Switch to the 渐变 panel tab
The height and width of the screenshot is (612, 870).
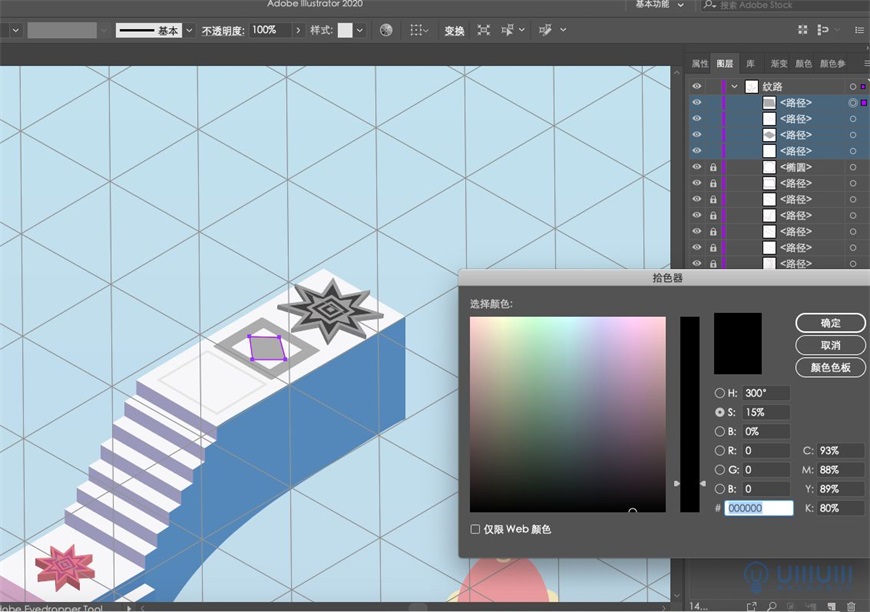coord(777,63)
